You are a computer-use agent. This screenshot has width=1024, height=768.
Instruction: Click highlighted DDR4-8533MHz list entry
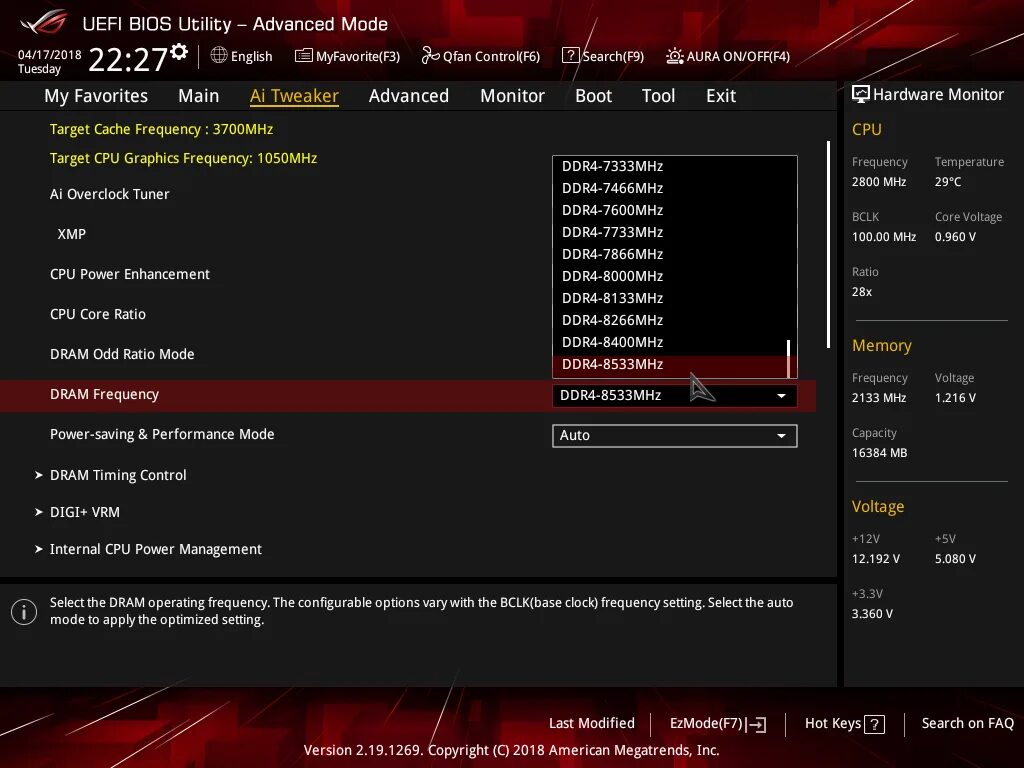point(670,365)
